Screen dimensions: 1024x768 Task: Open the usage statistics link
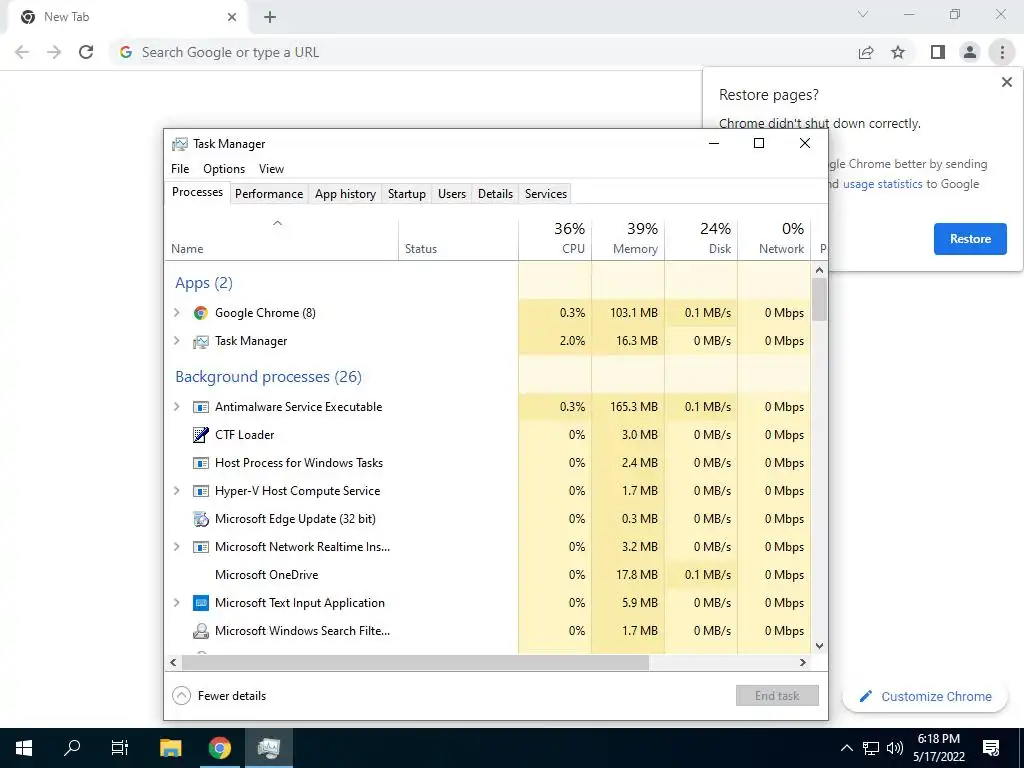(882, 184)
